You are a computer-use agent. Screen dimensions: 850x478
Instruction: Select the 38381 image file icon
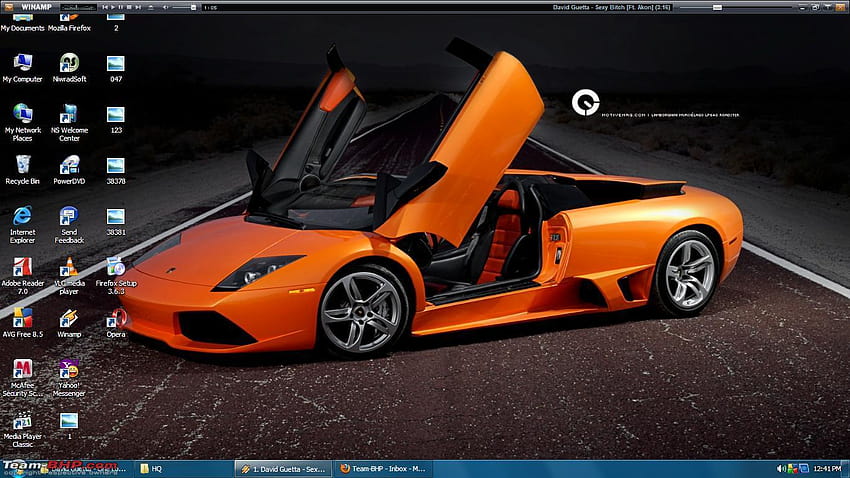click(x=115, y=222)
